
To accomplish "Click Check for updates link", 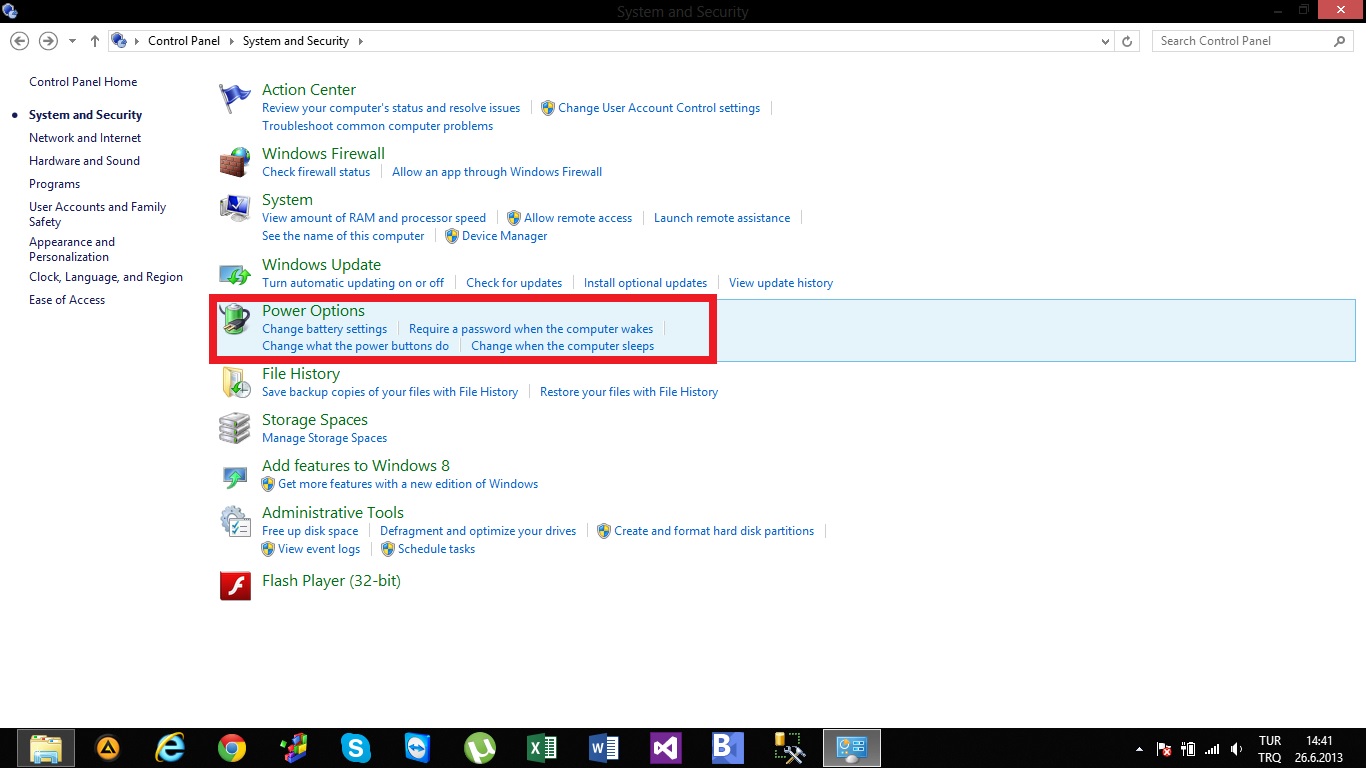I will click(514, 283).
